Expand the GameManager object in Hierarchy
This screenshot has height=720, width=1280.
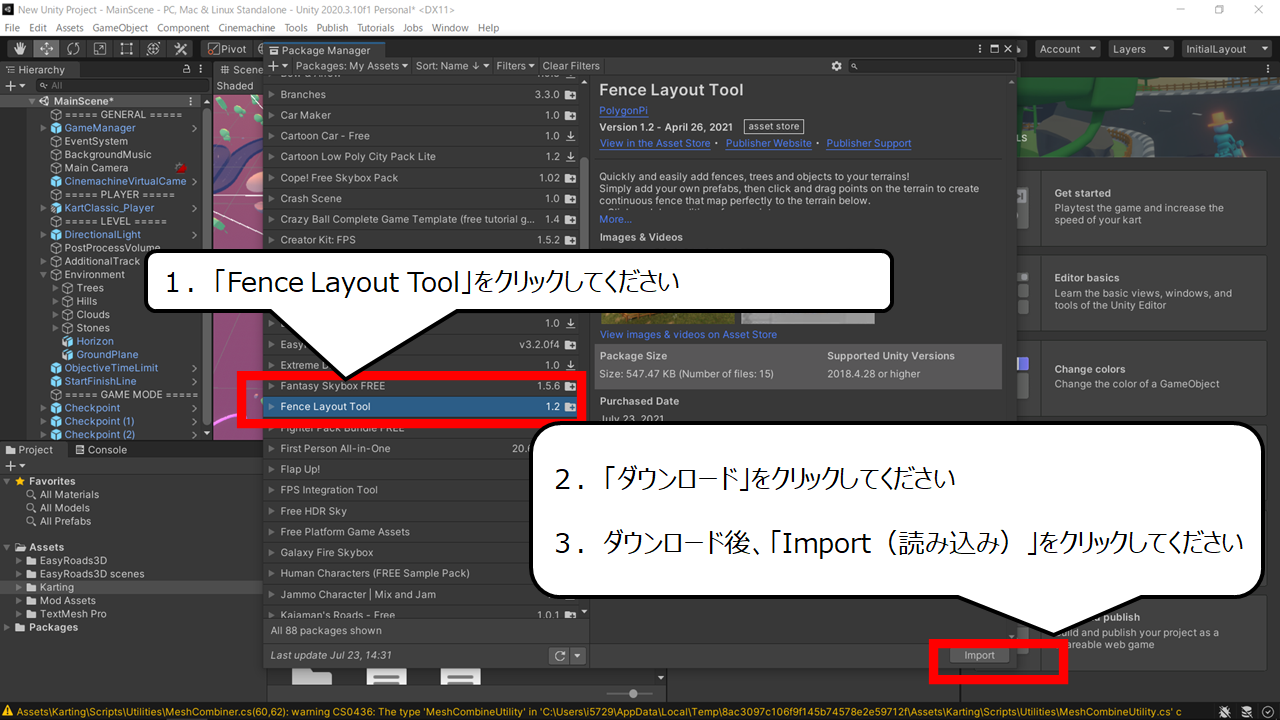44,128
